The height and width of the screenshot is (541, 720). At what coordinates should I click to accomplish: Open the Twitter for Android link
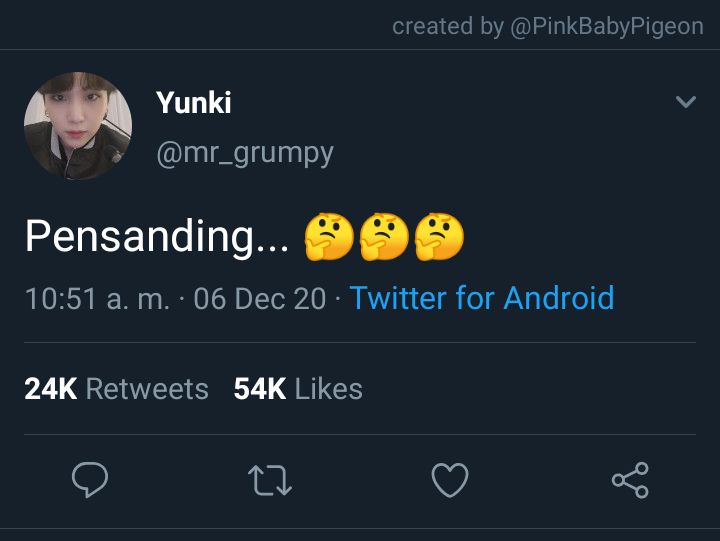pos(482,298)
